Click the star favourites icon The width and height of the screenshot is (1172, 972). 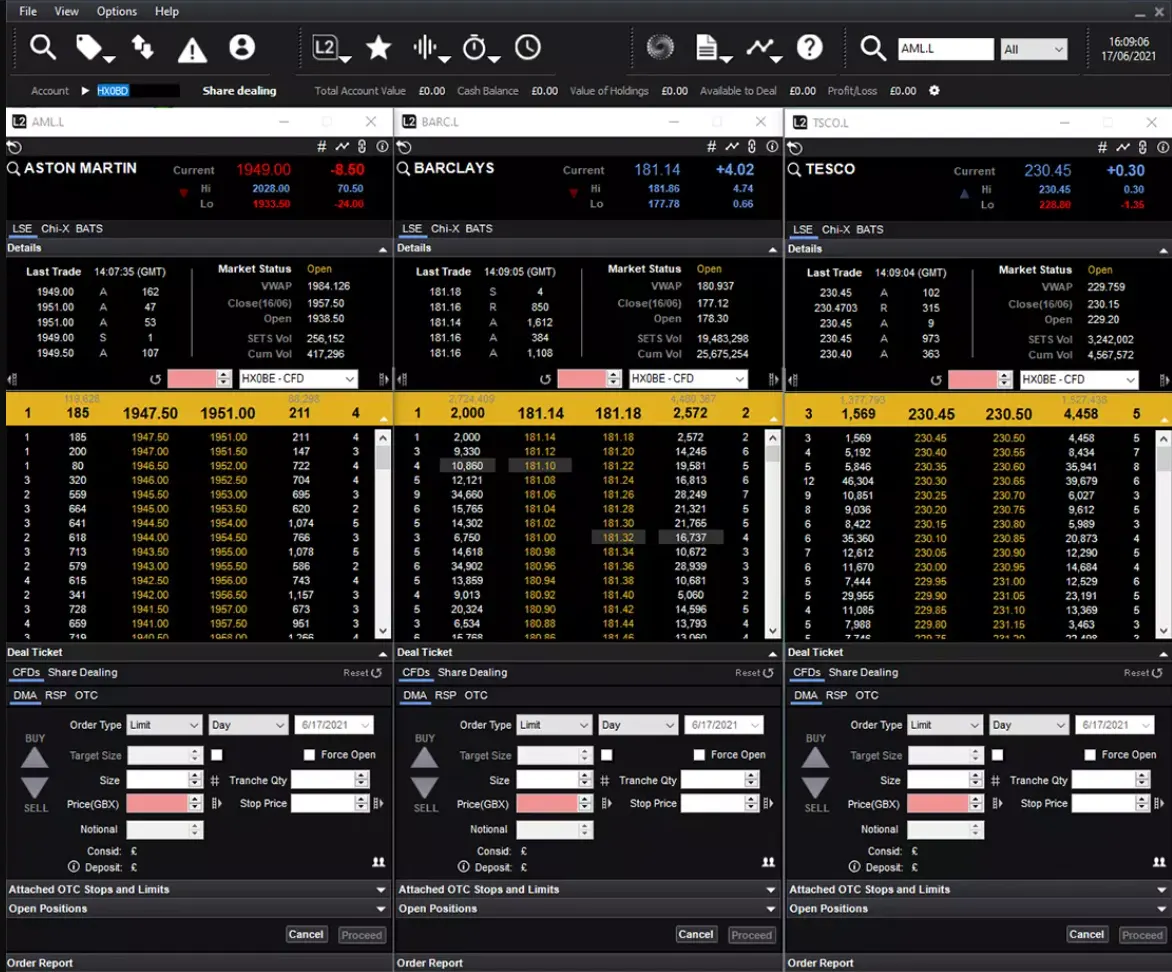tap(378, 48)
